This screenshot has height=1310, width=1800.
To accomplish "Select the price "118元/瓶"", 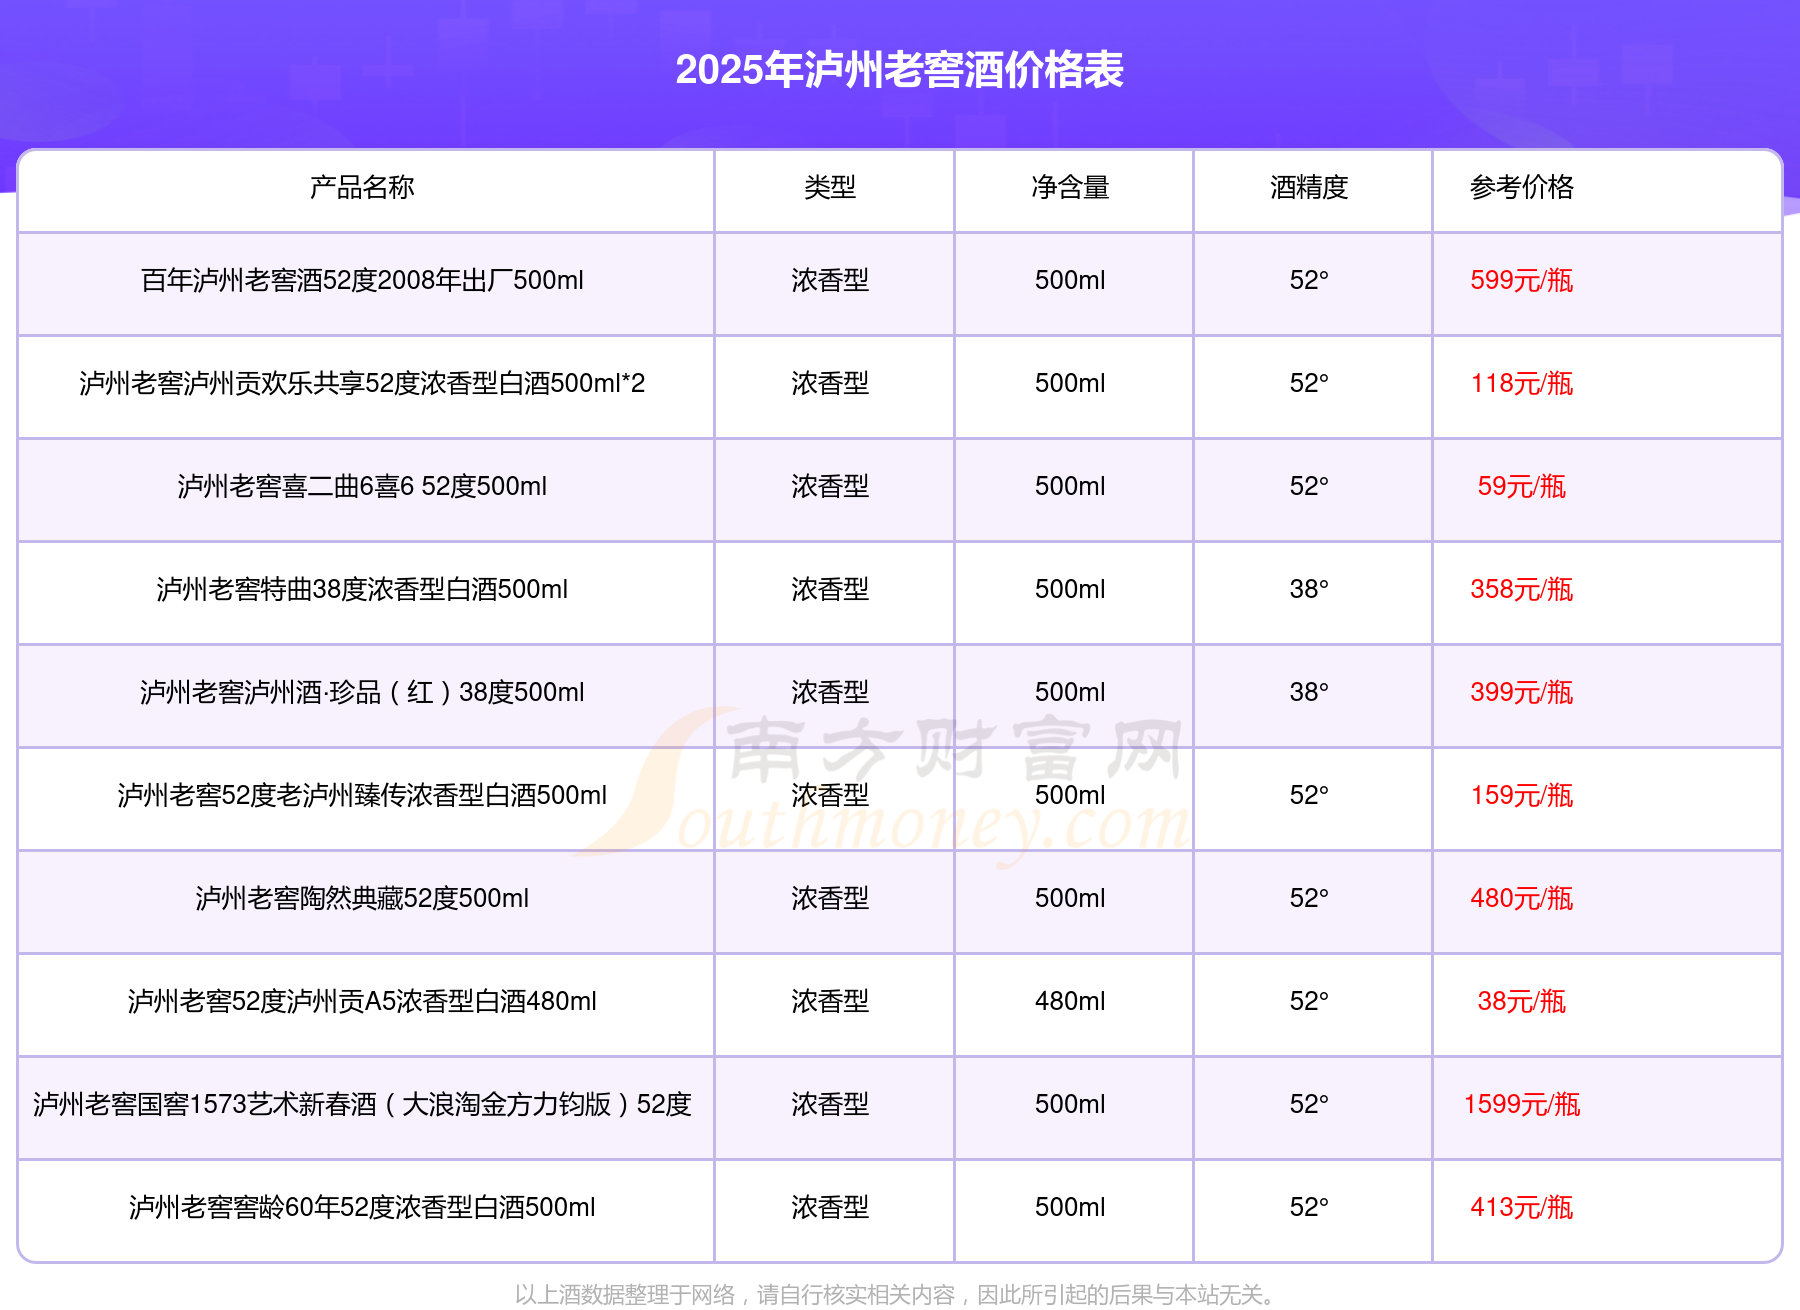I will point(1522,383).
